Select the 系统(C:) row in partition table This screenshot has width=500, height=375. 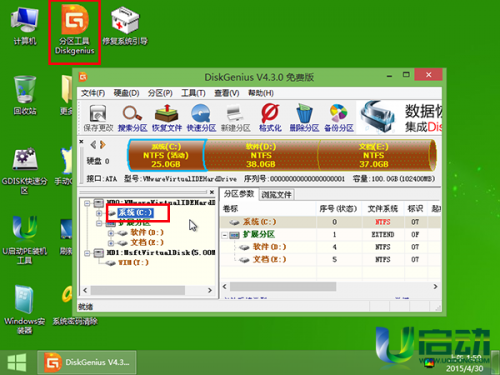click(x=331, y=222)
